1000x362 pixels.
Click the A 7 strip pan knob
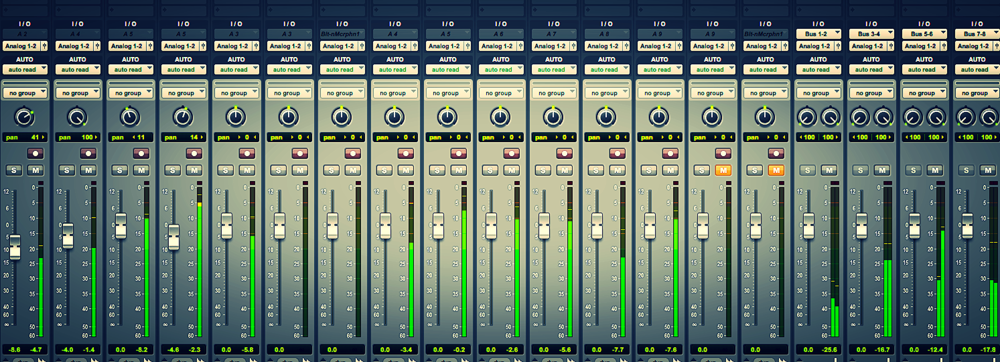[554, 117]
